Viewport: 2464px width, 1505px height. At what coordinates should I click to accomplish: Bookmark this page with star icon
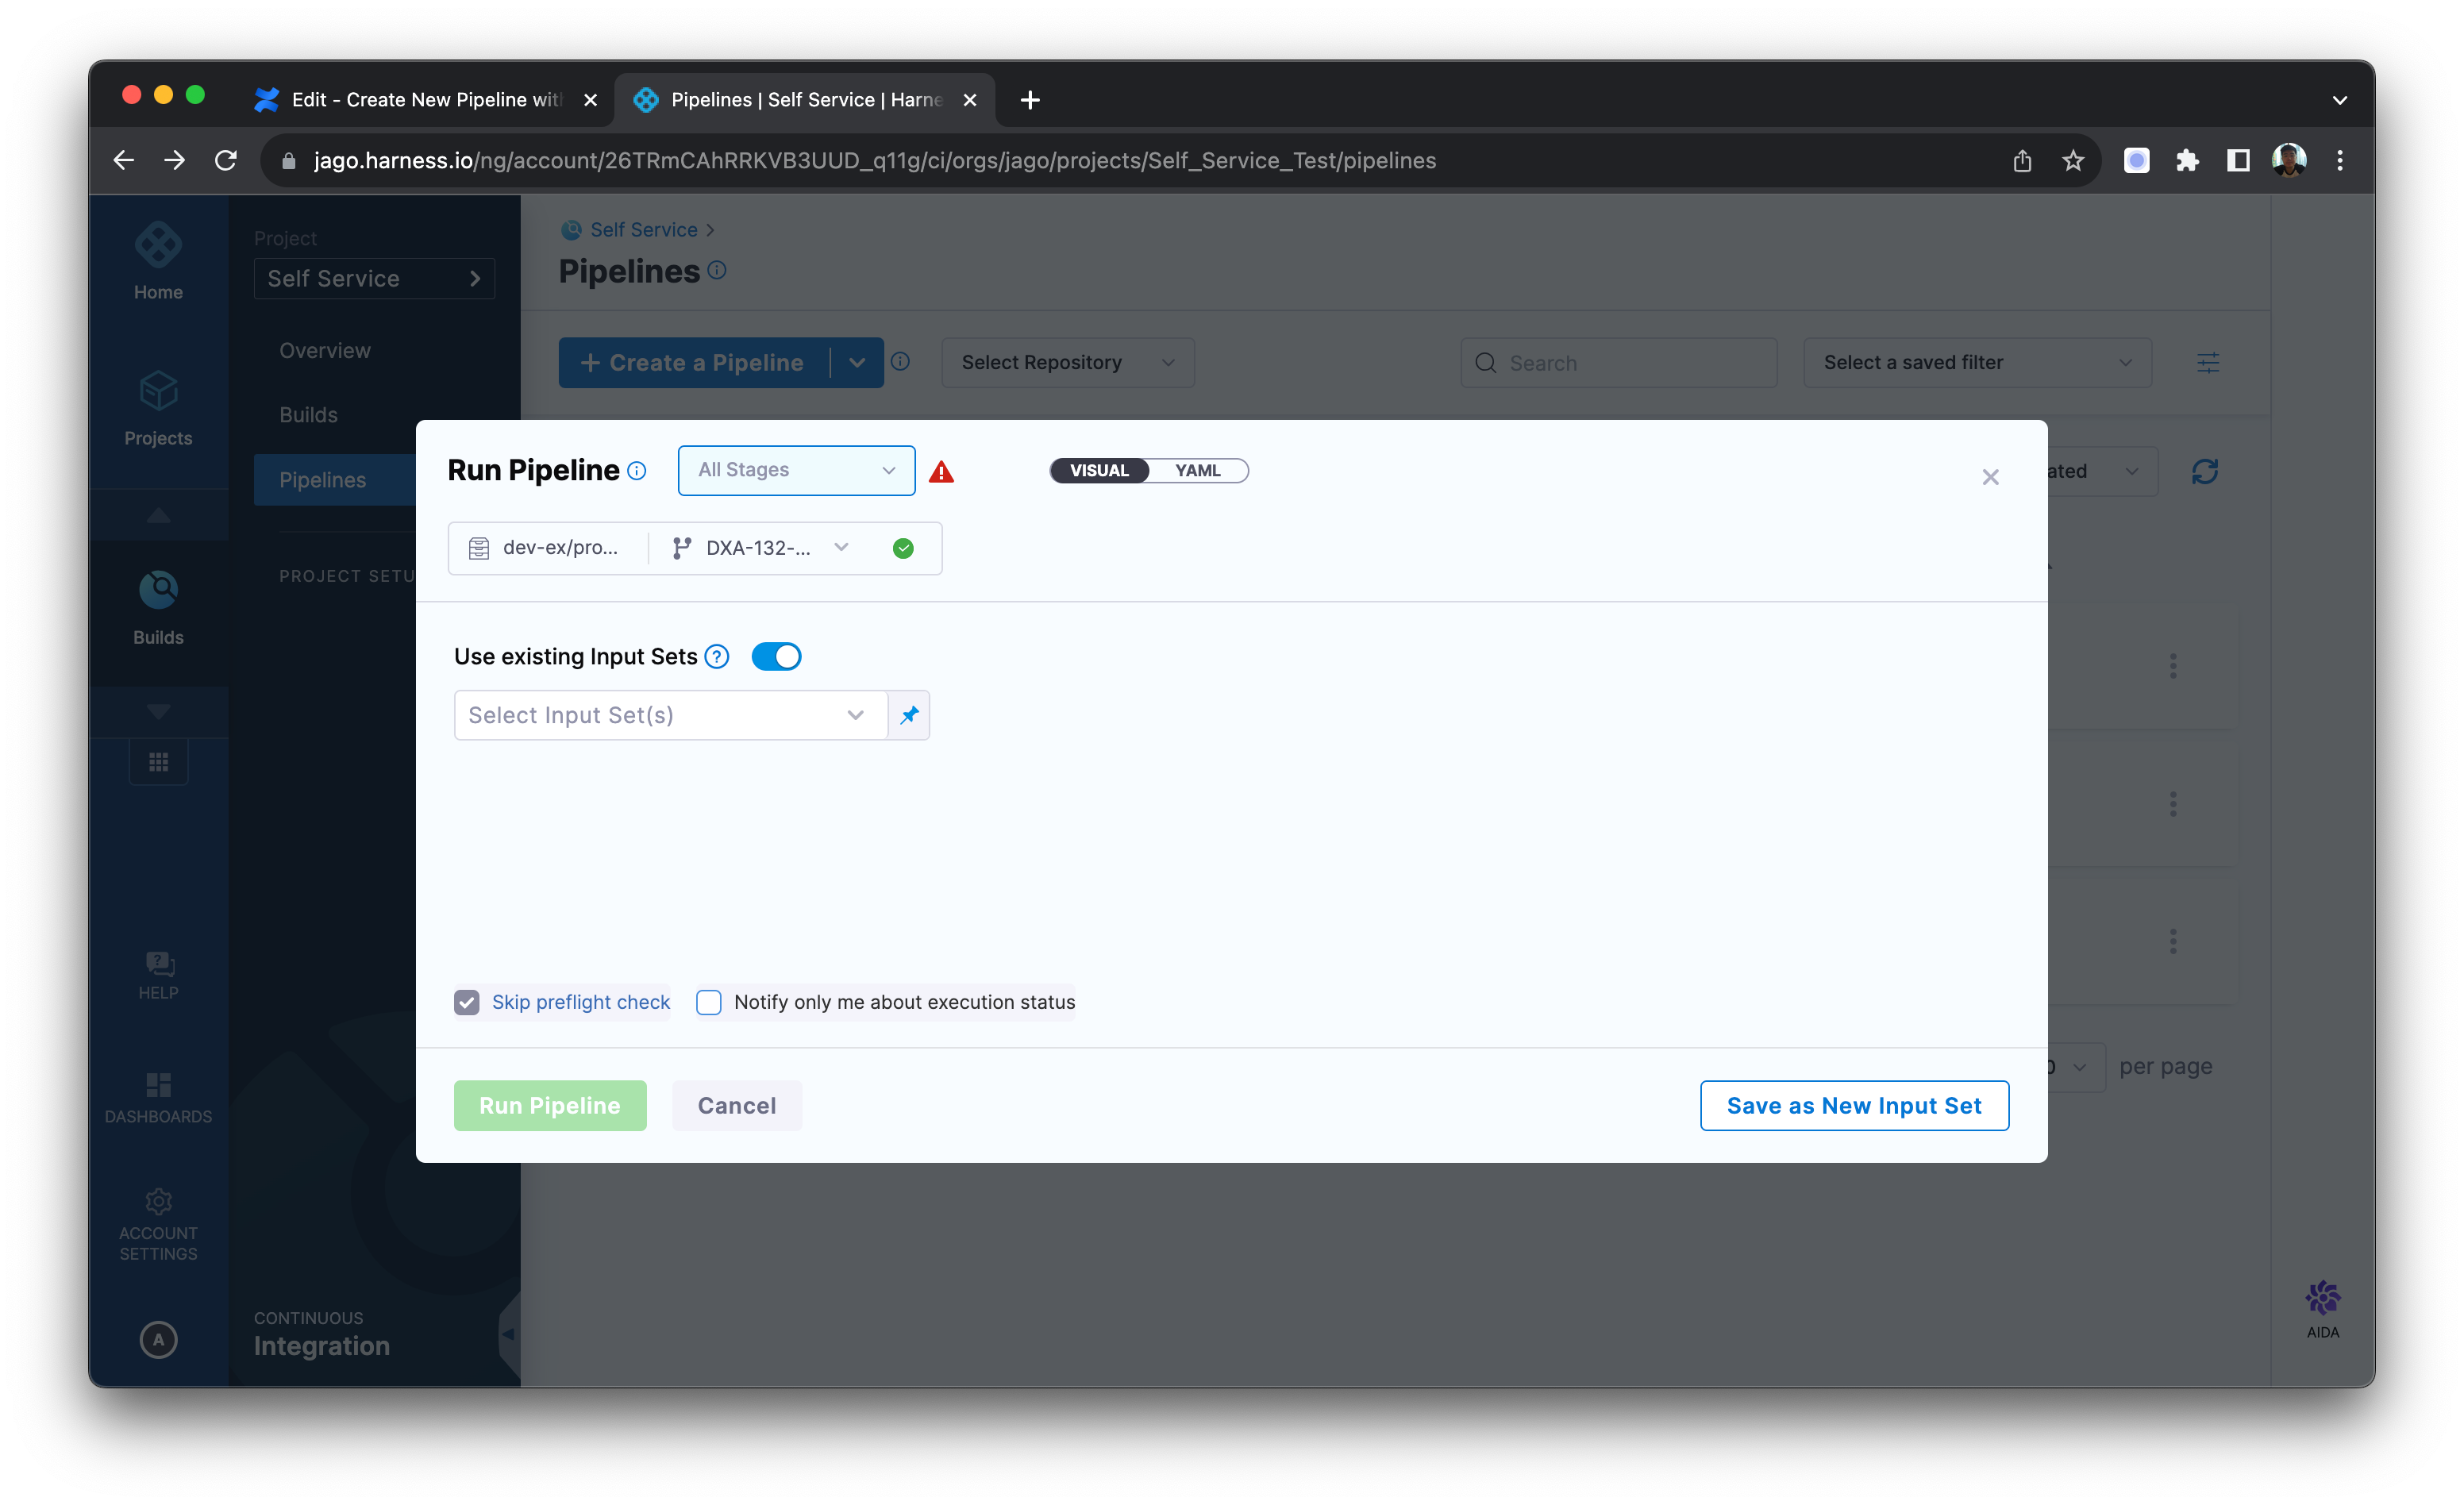point(2072,160)
